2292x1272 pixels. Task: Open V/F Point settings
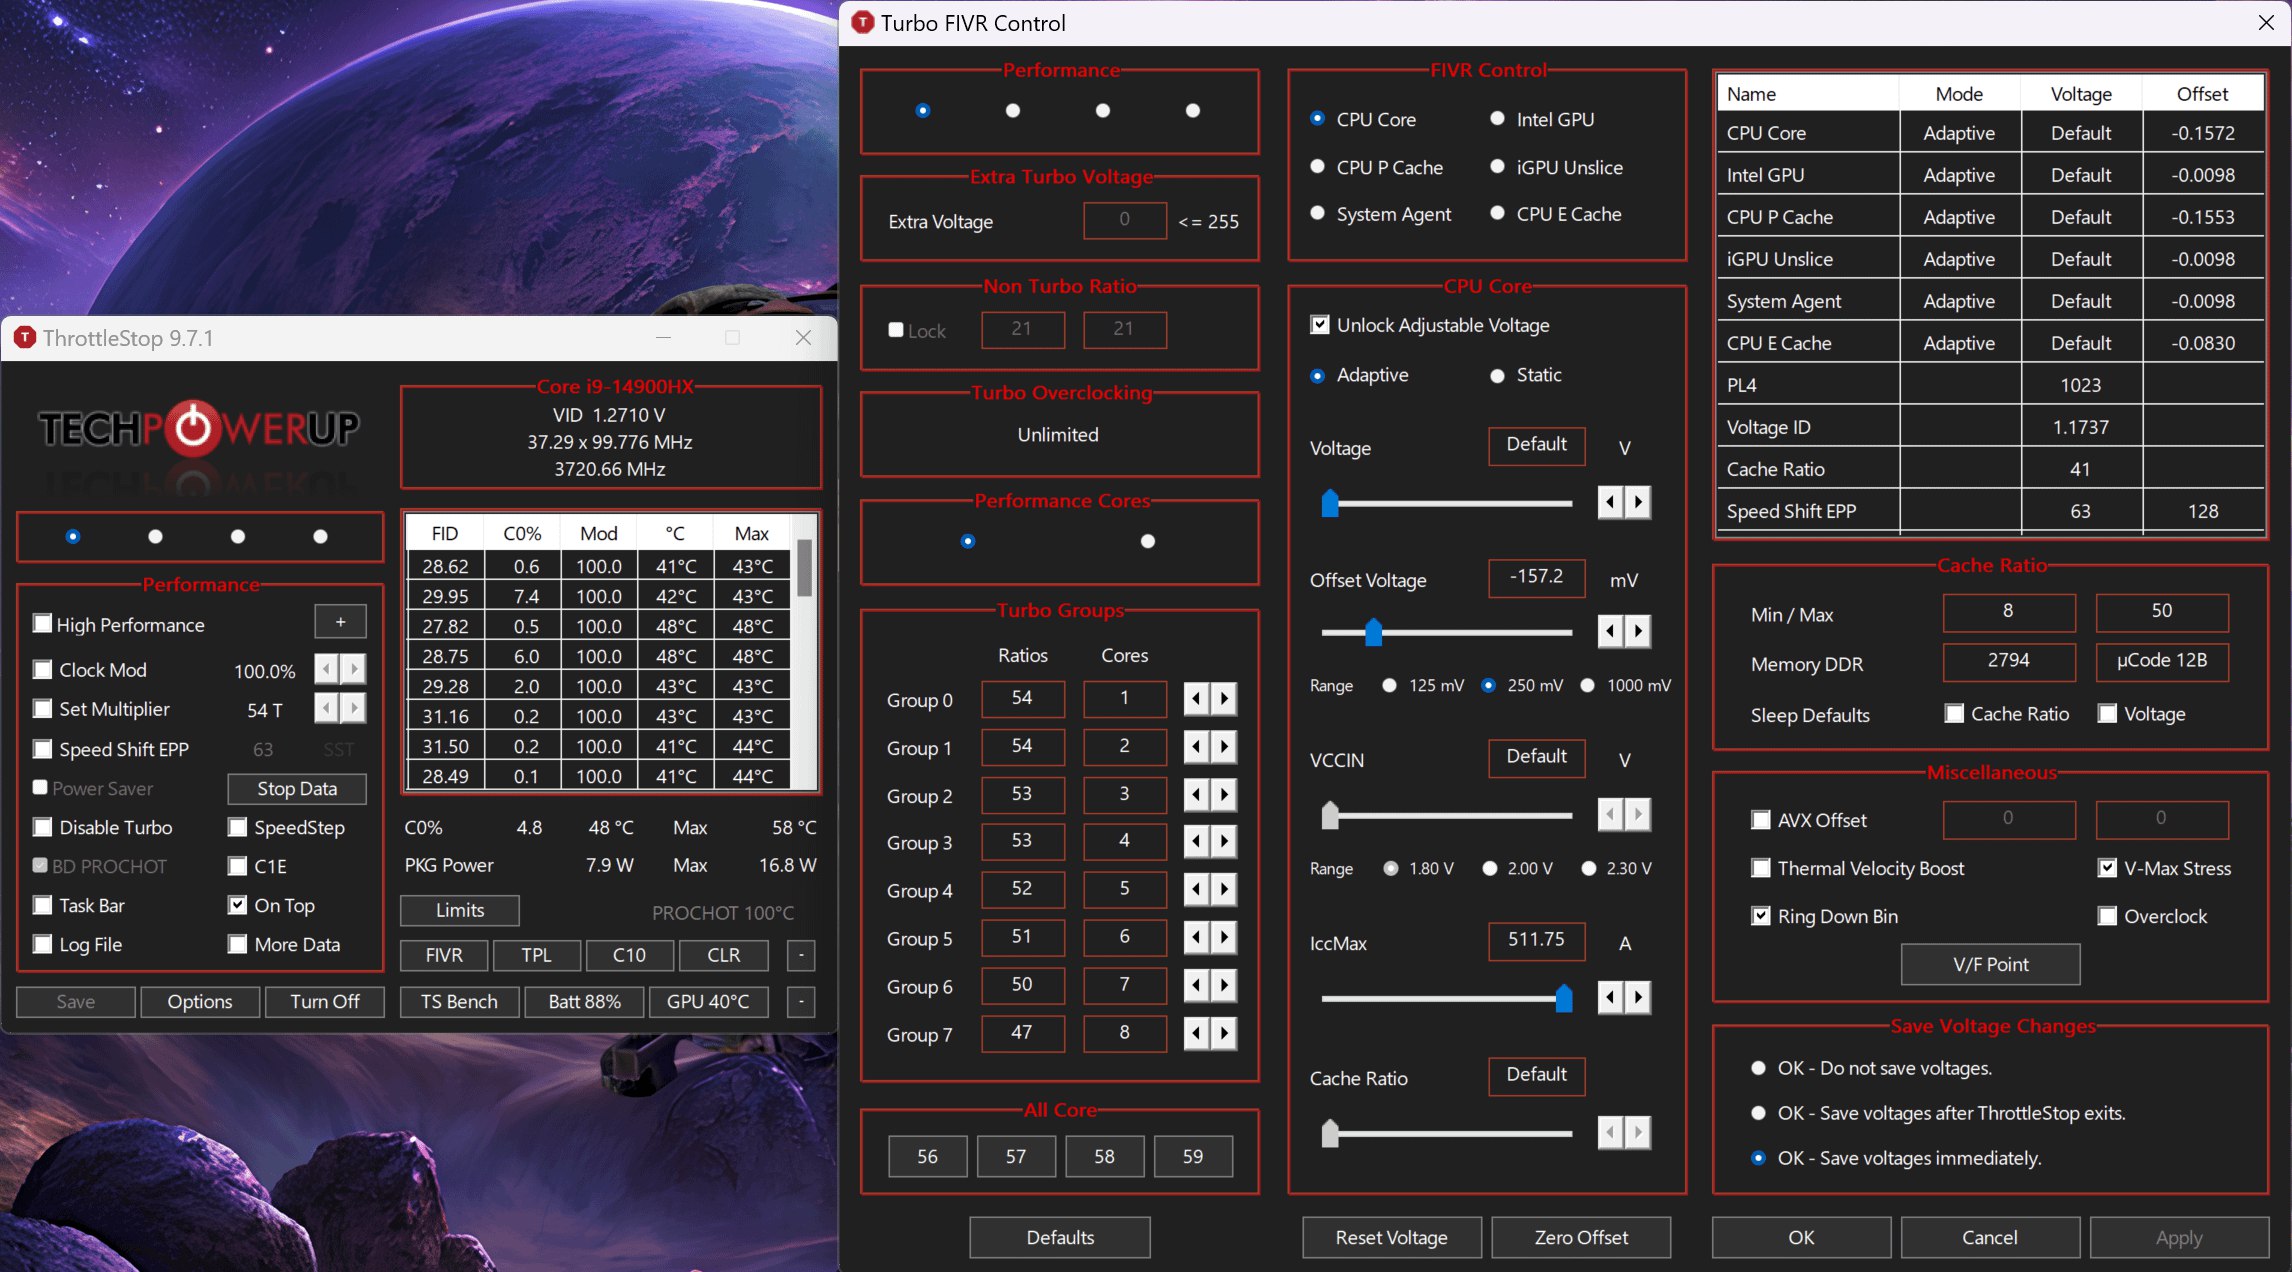[x=1990, y=964]
